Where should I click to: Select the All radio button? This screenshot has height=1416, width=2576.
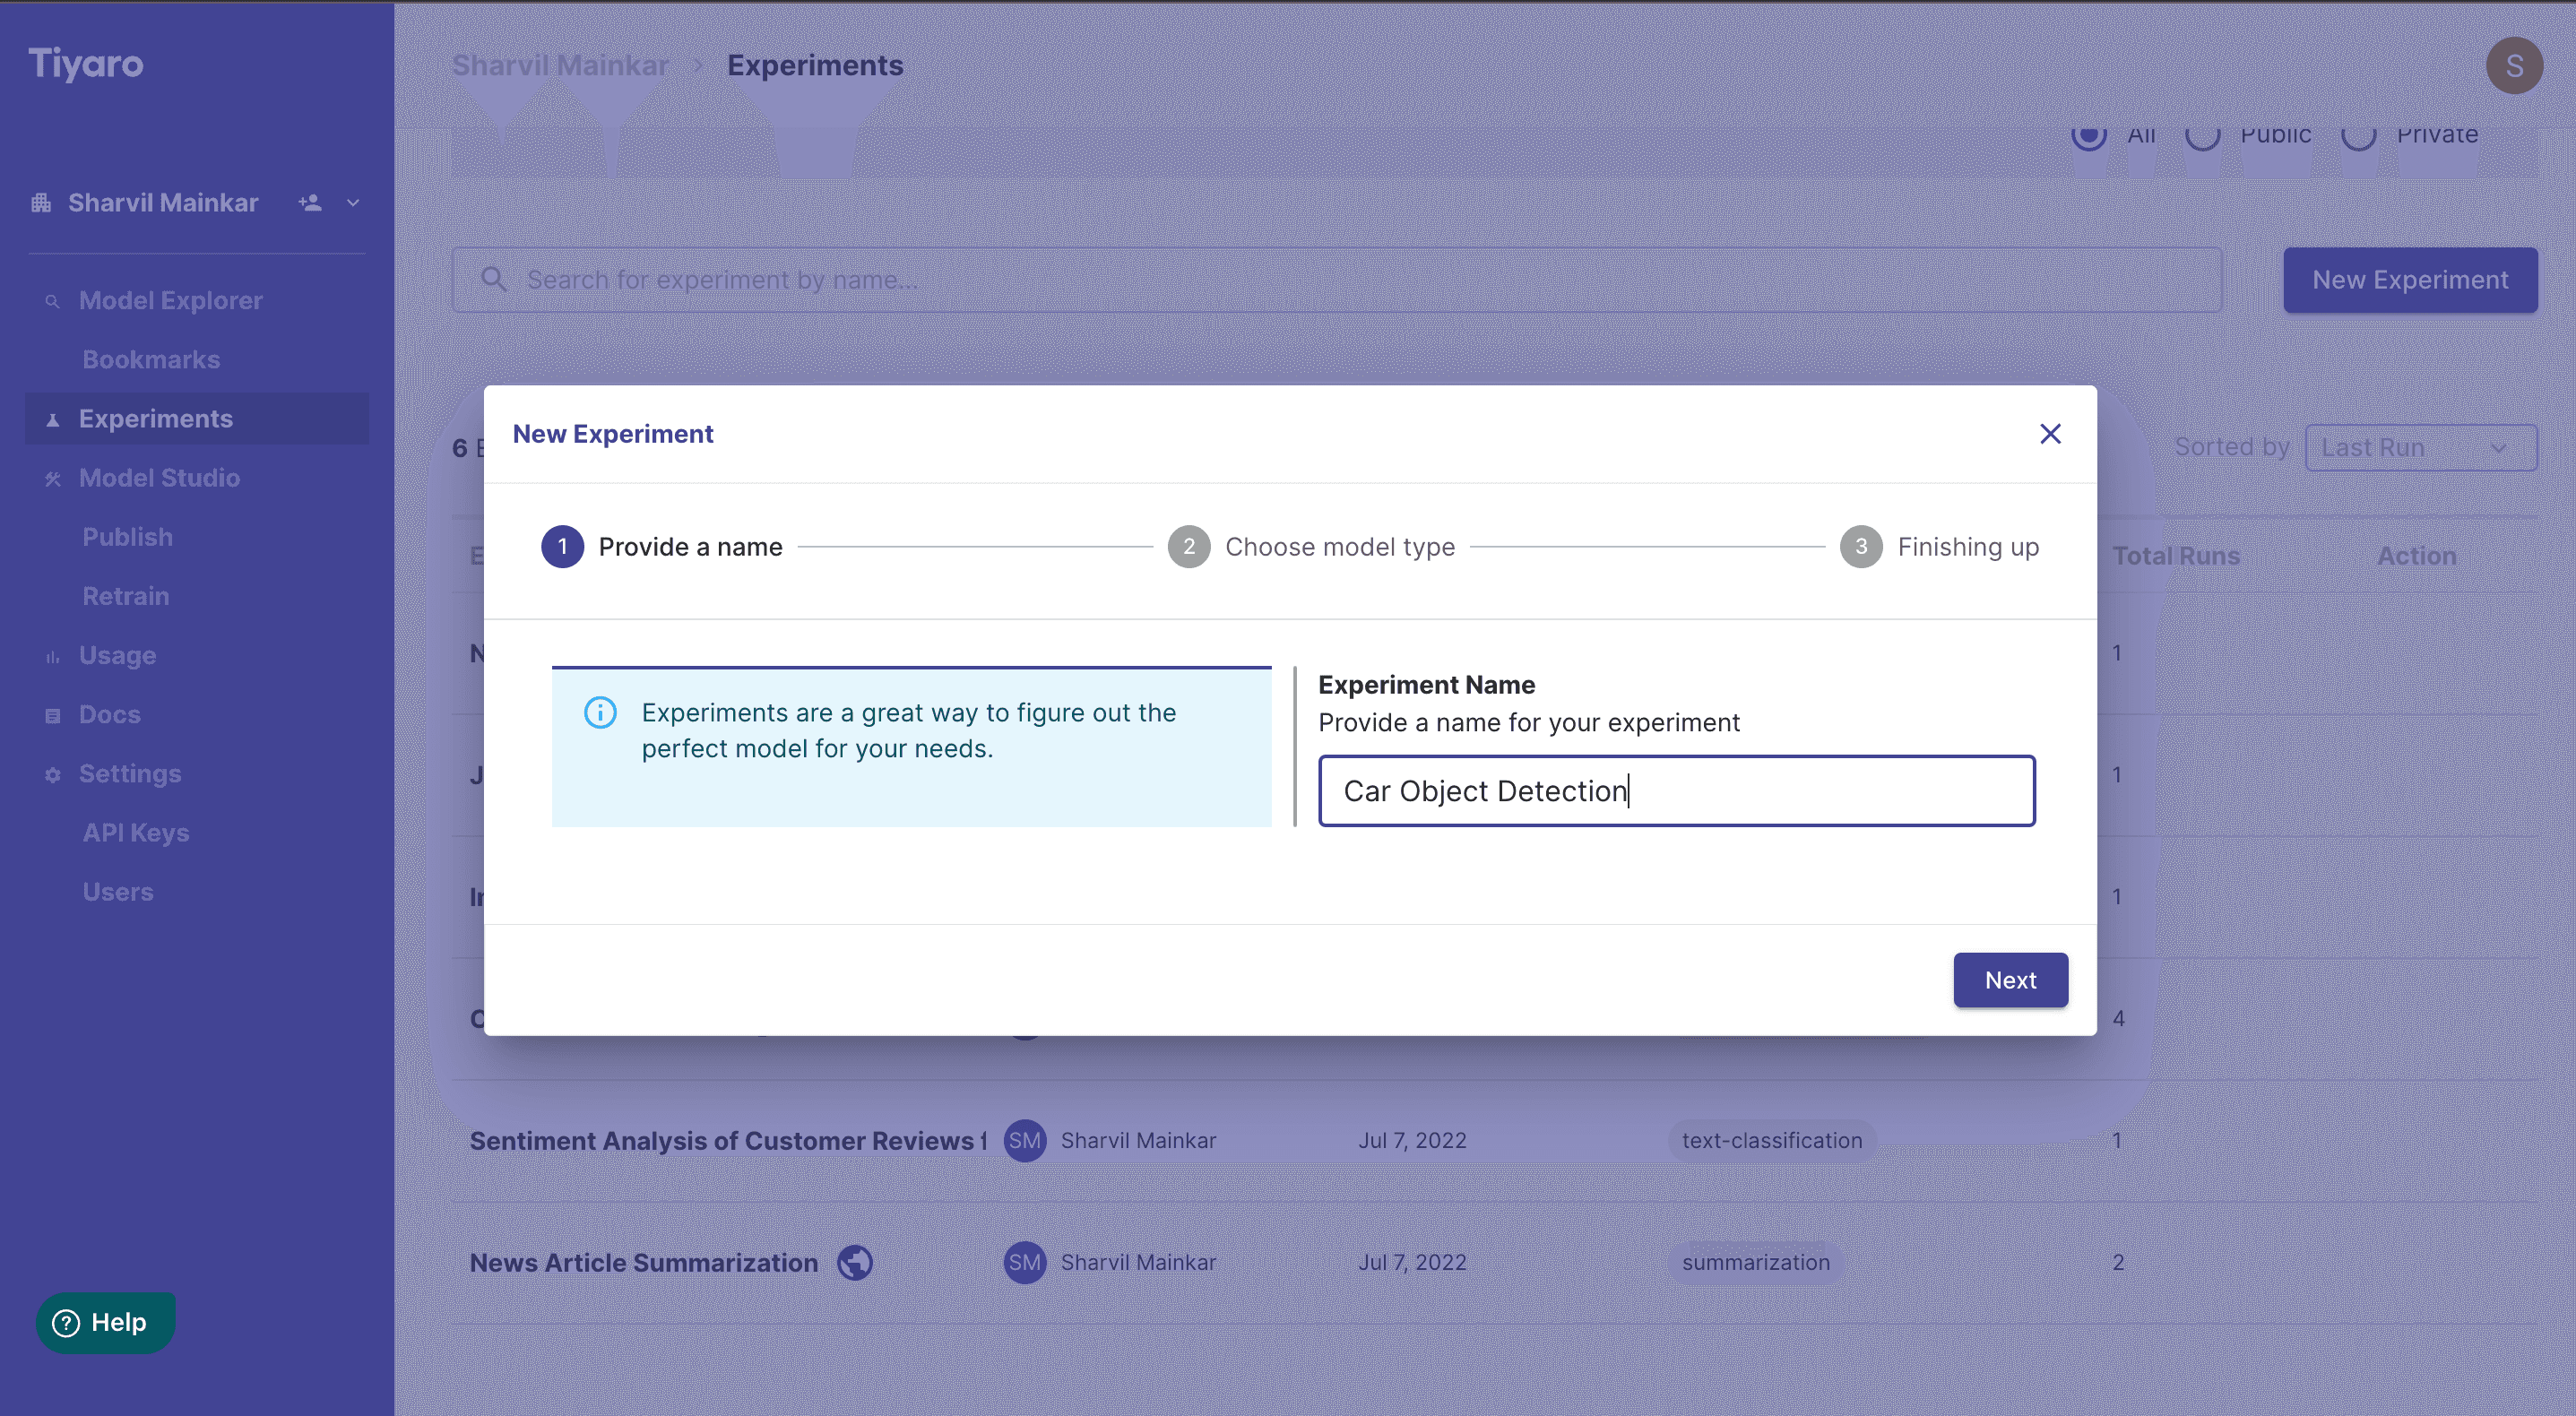tap(2088, 134)
